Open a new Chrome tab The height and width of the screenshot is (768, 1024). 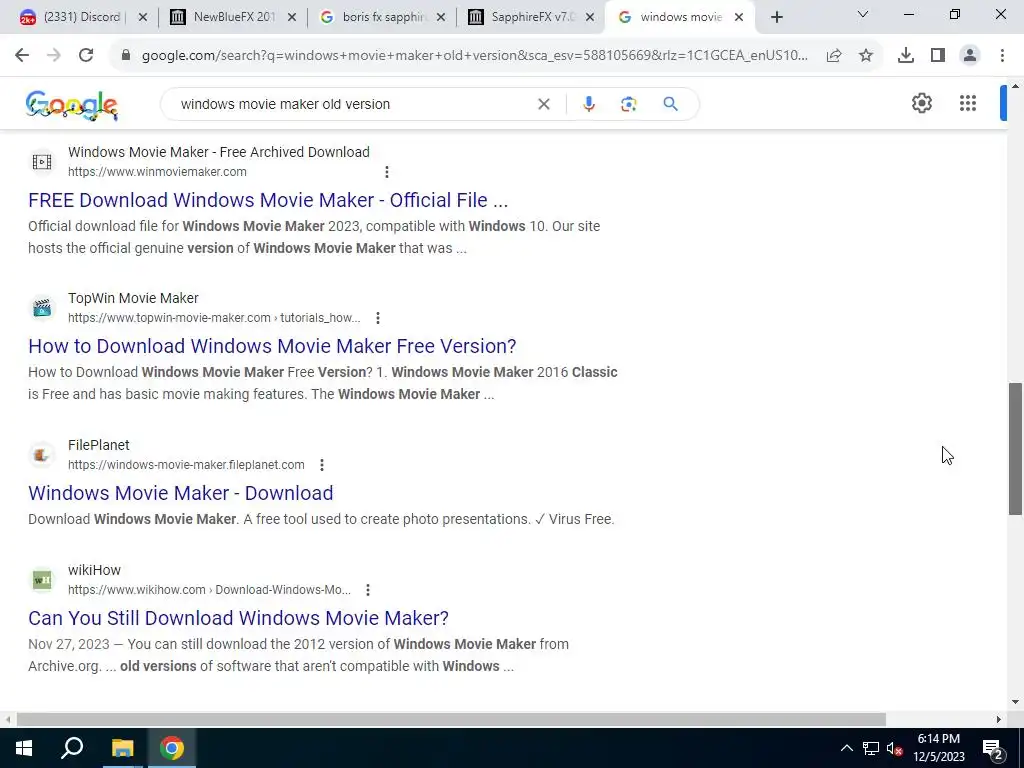click(776, 18)
